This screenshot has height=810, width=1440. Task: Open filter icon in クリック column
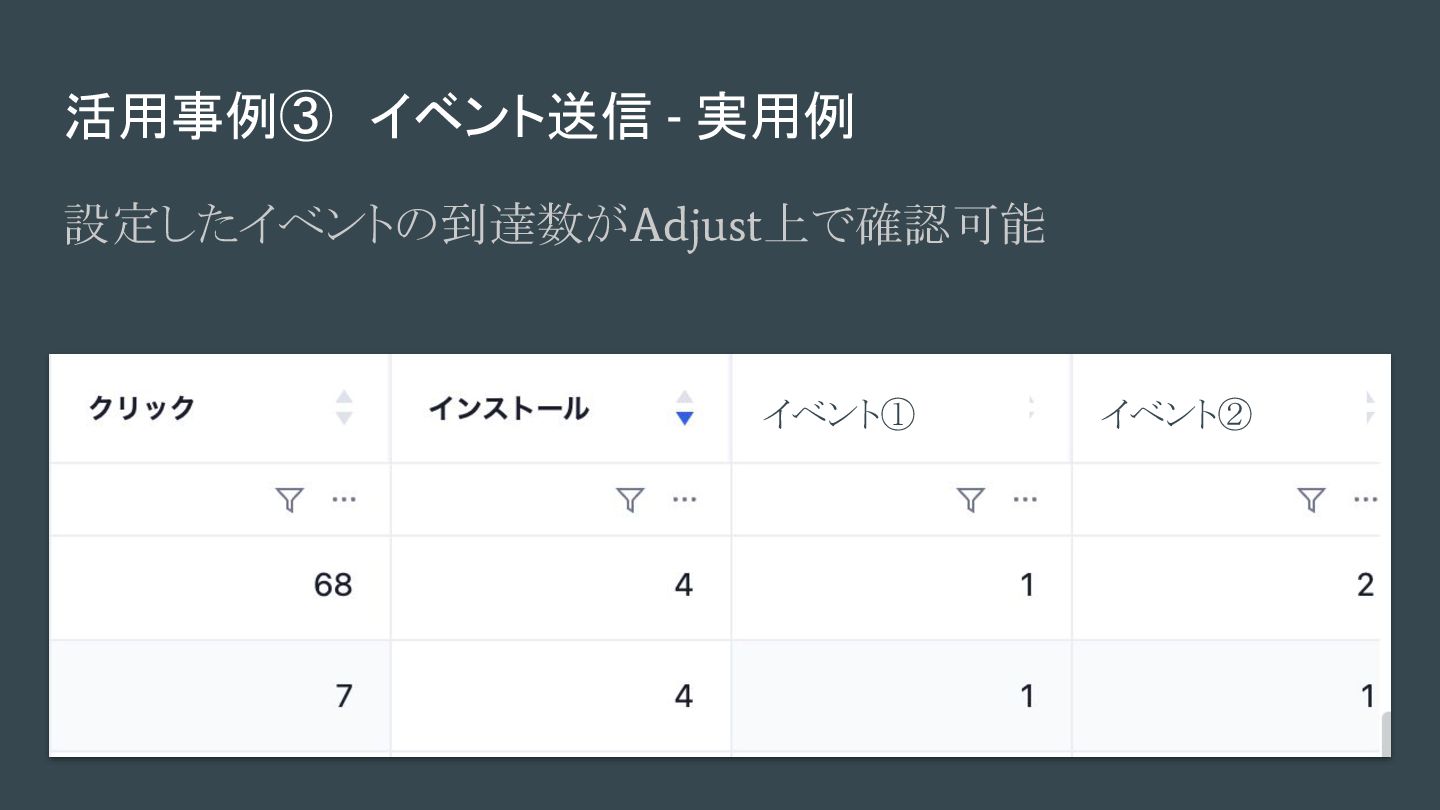(x=289, y=500)
